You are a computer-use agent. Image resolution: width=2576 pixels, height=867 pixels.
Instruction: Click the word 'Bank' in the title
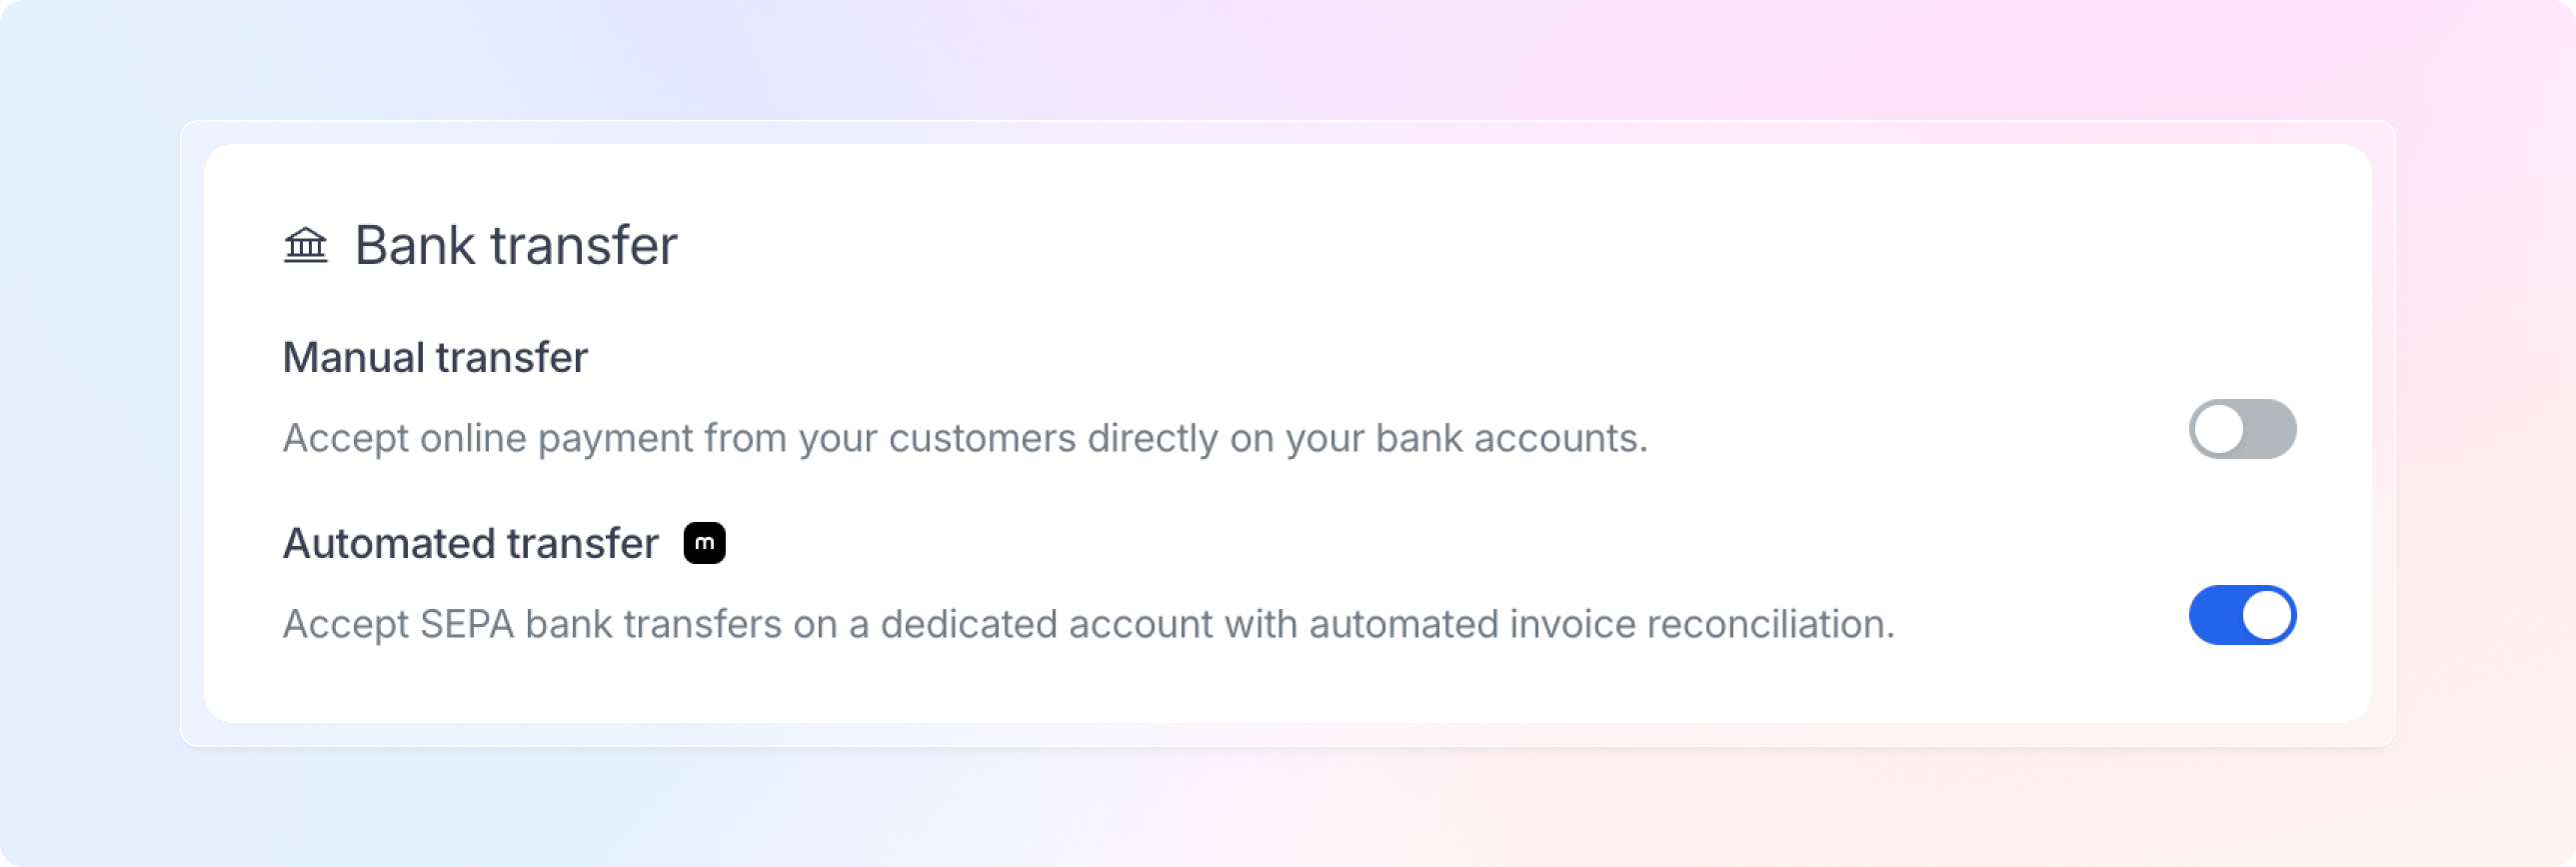click(415, 245)
